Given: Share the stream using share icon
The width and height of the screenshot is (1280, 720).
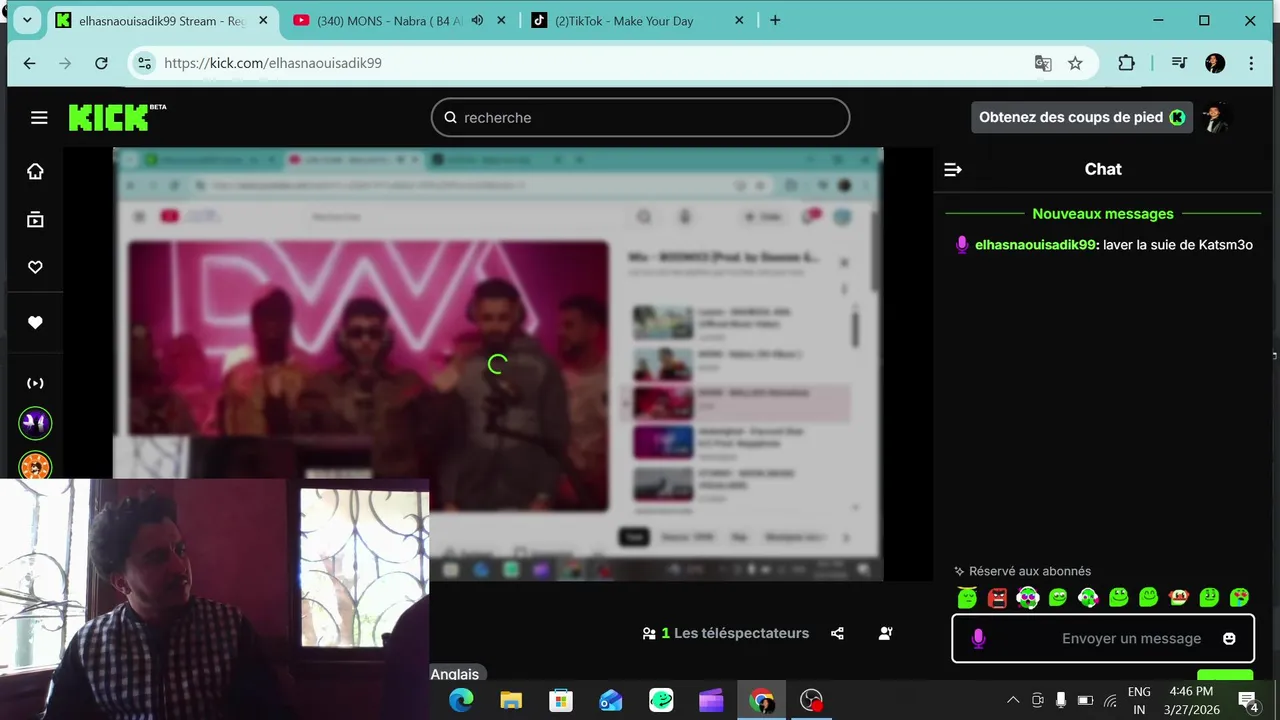Looking at the screenshot, I should point(837,633).
